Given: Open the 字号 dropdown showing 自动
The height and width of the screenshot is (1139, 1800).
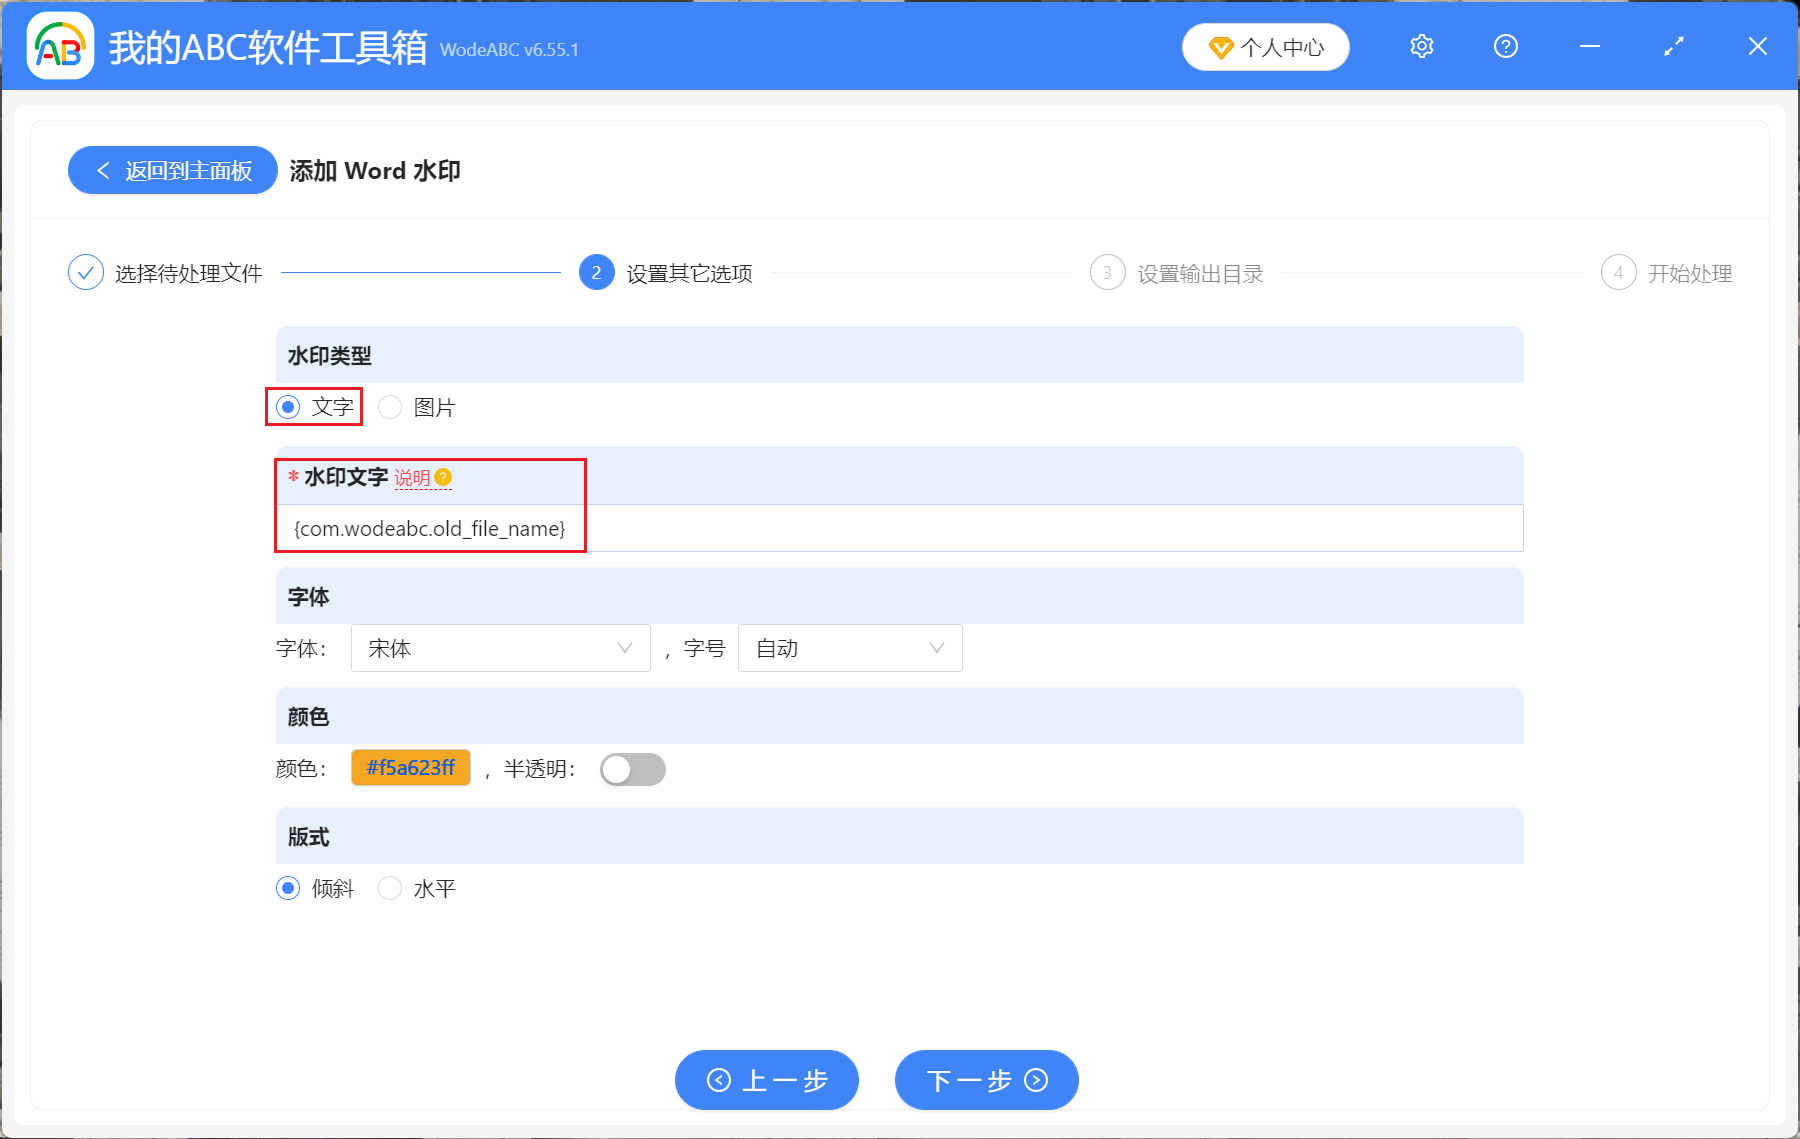Looking at the screenshot, I should [x=849, y=648].
